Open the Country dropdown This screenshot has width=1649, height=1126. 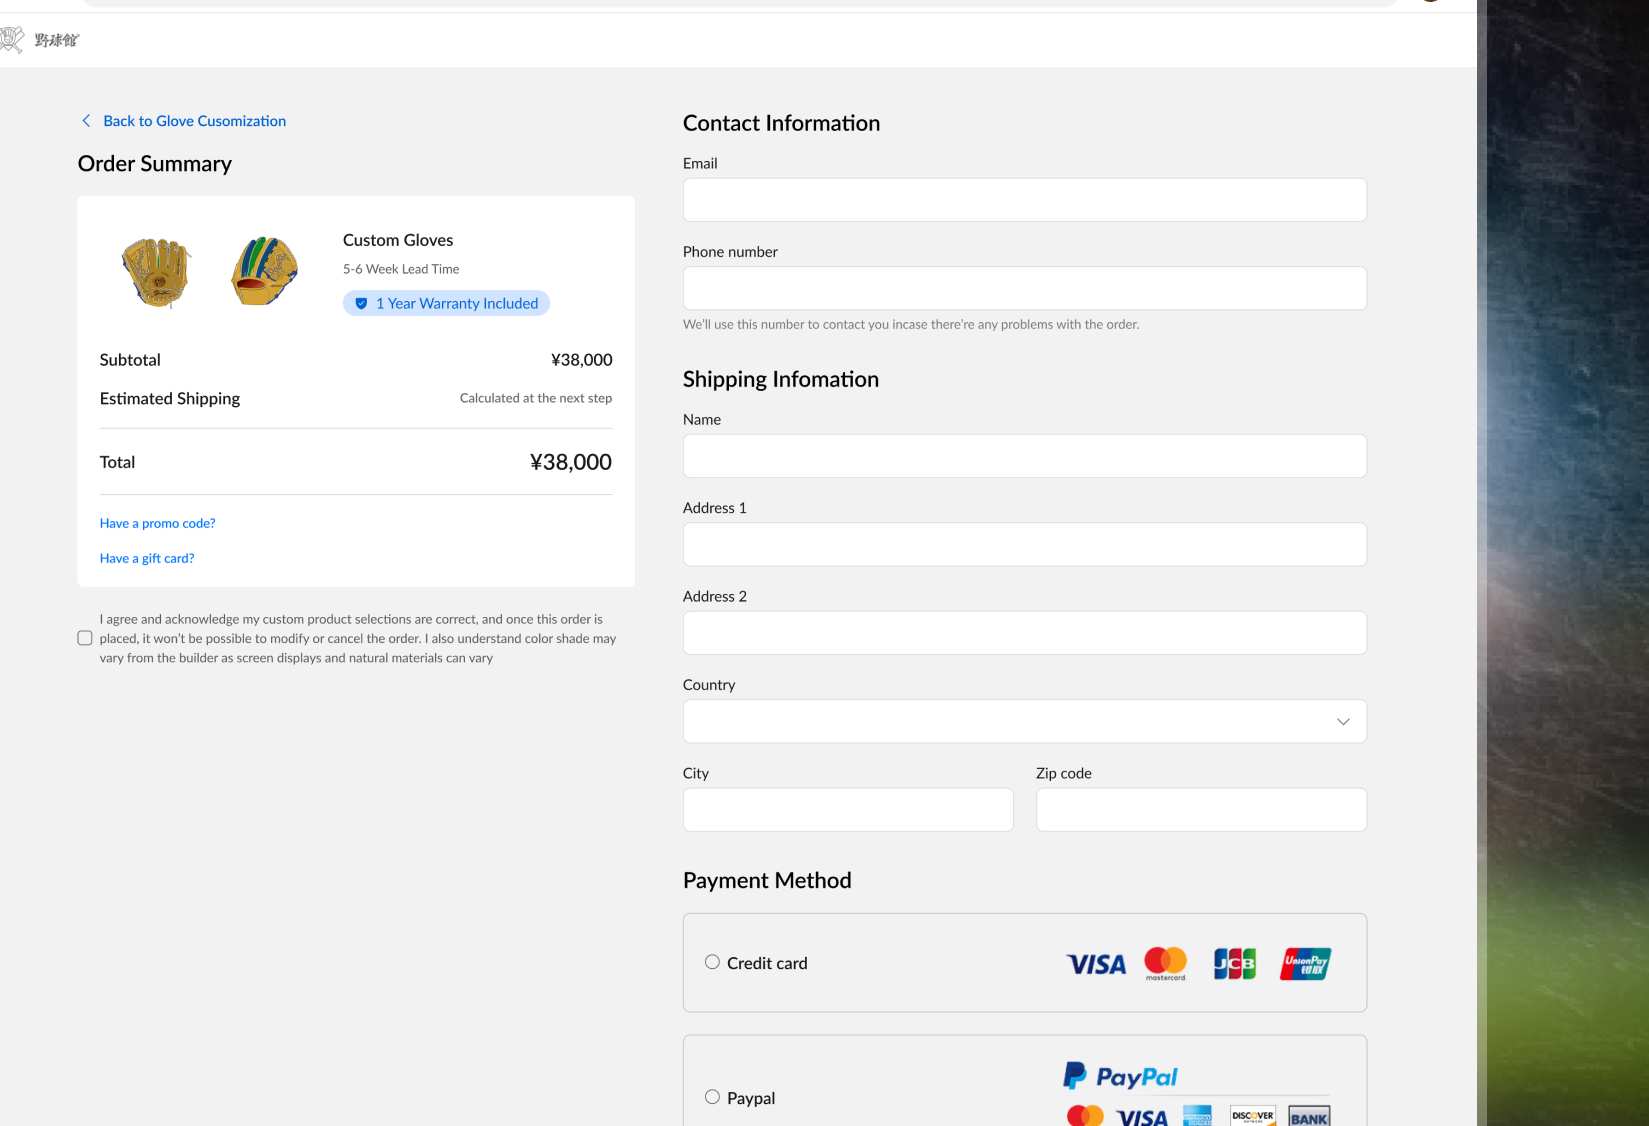coord(1025,721)
